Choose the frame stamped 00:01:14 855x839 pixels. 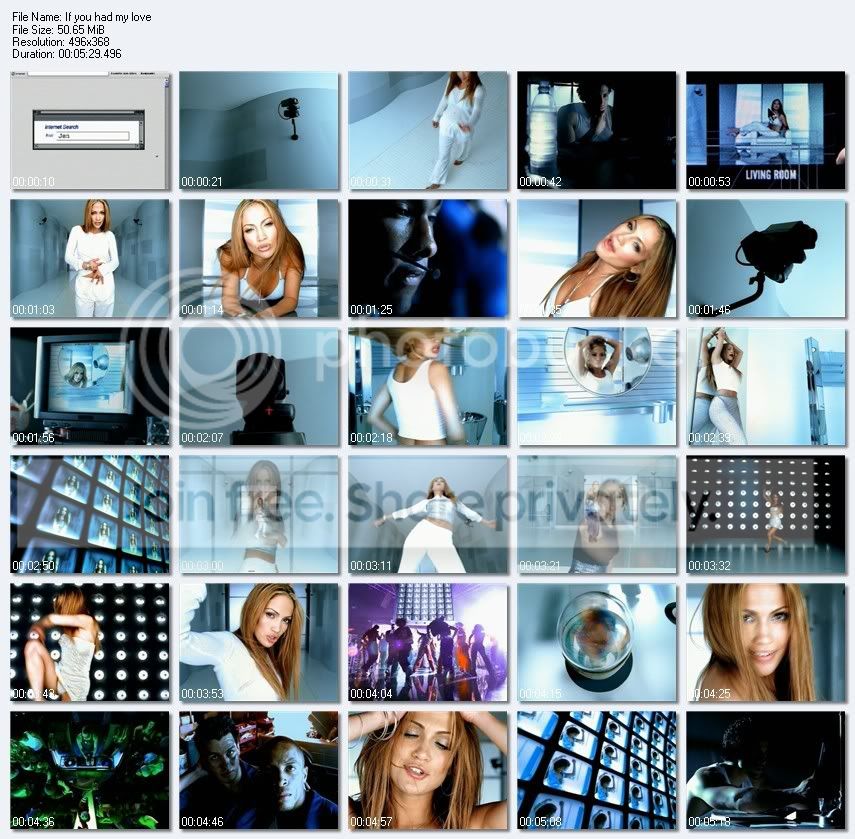(259, 258)
